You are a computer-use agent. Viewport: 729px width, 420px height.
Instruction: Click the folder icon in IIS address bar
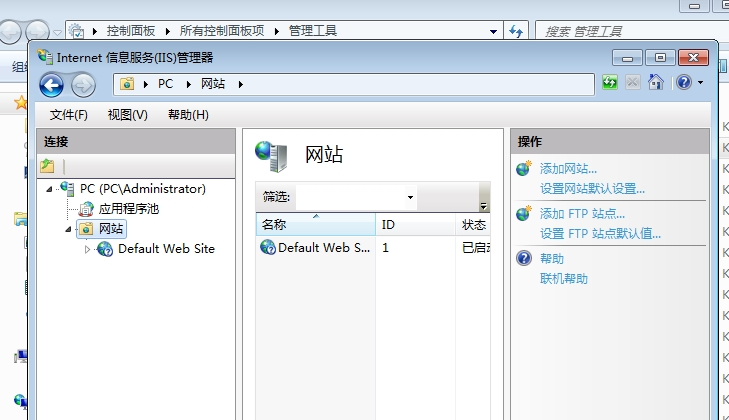coord(127,84)
